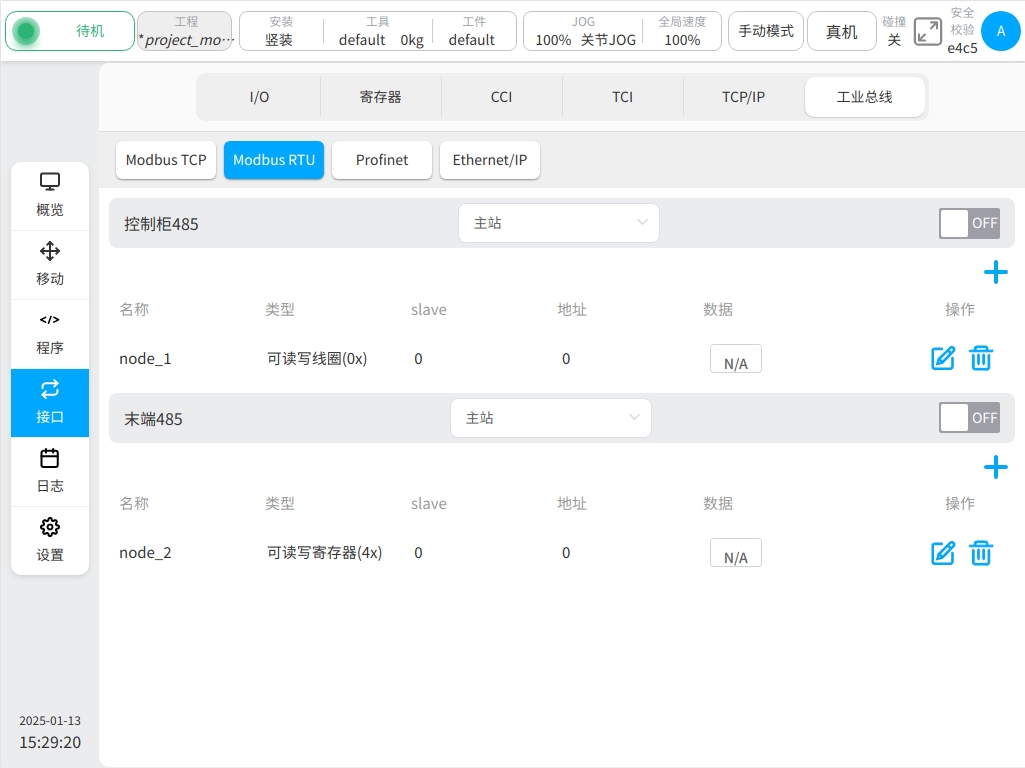
Task: Add a node under 末端485 with plus icon
Action: point(995,467)
